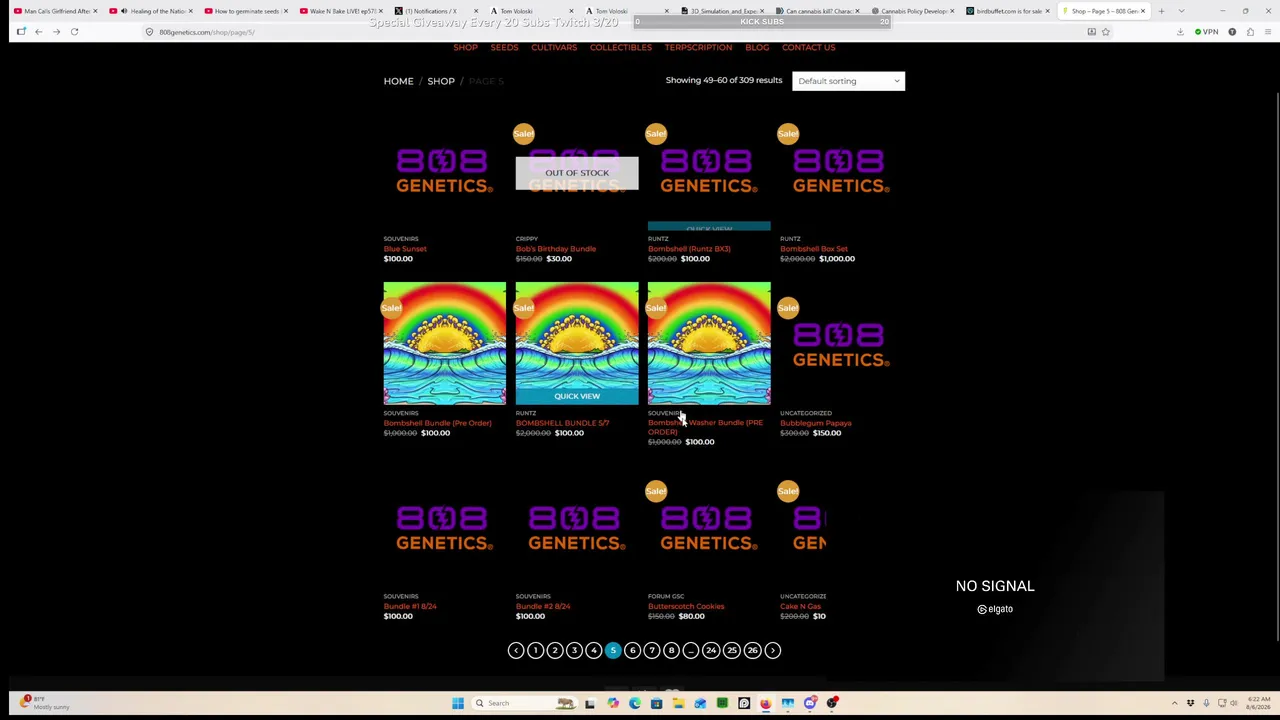Screen dimensions: 1280x720
Task: Click the Bubblegum Papaya product thumbnail
Action: (x=841, y=344)
